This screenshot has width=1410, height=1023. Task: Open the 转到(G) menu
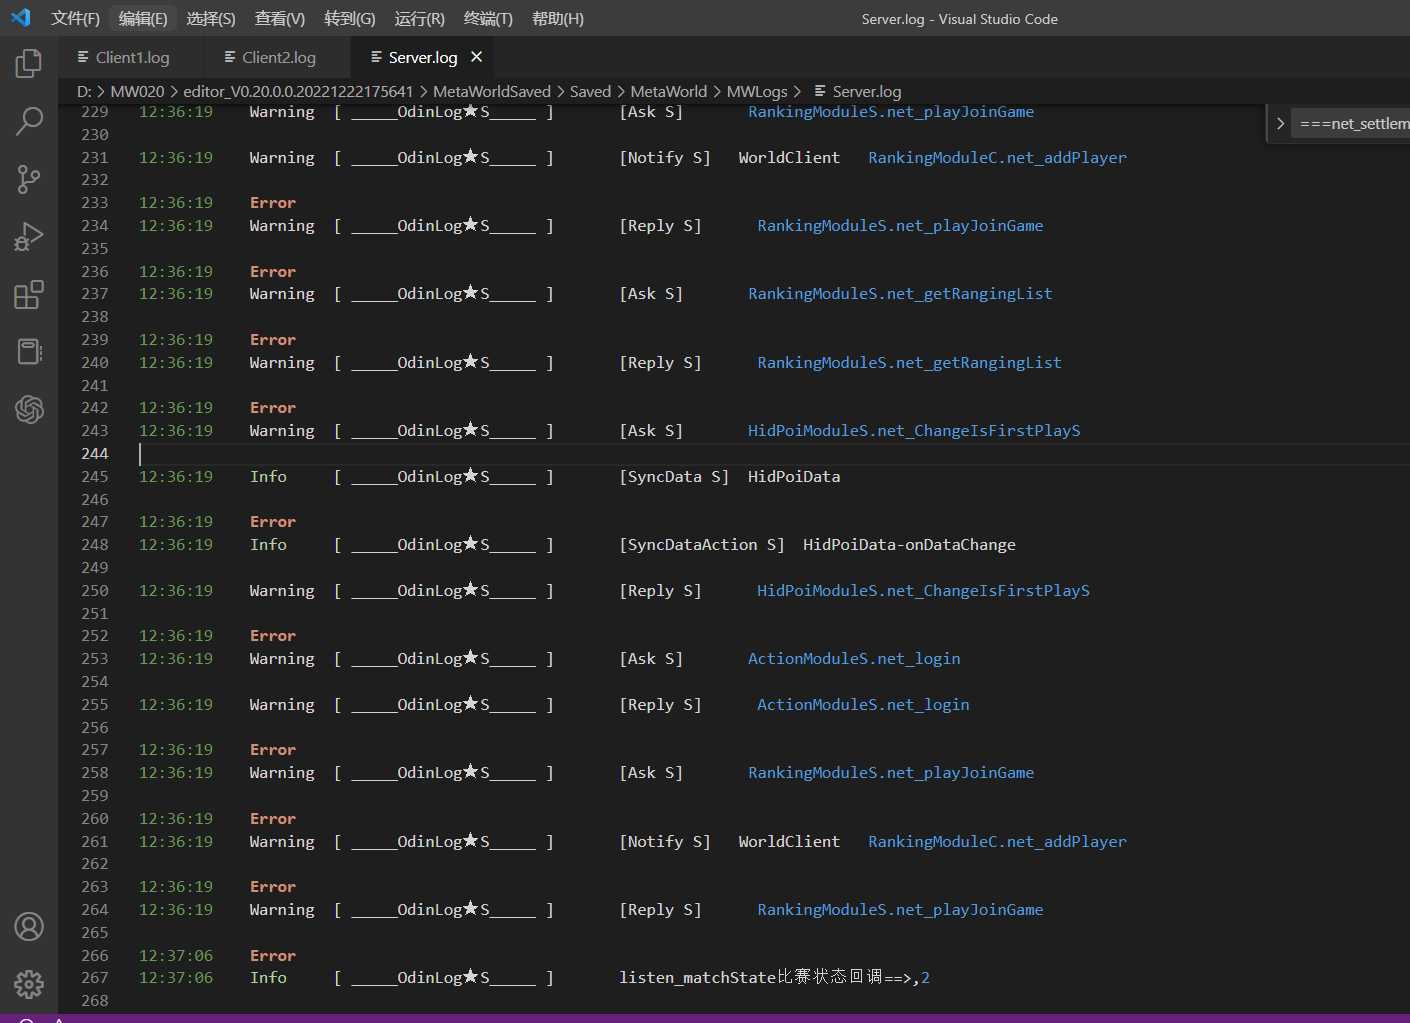[x=349, y=19]
